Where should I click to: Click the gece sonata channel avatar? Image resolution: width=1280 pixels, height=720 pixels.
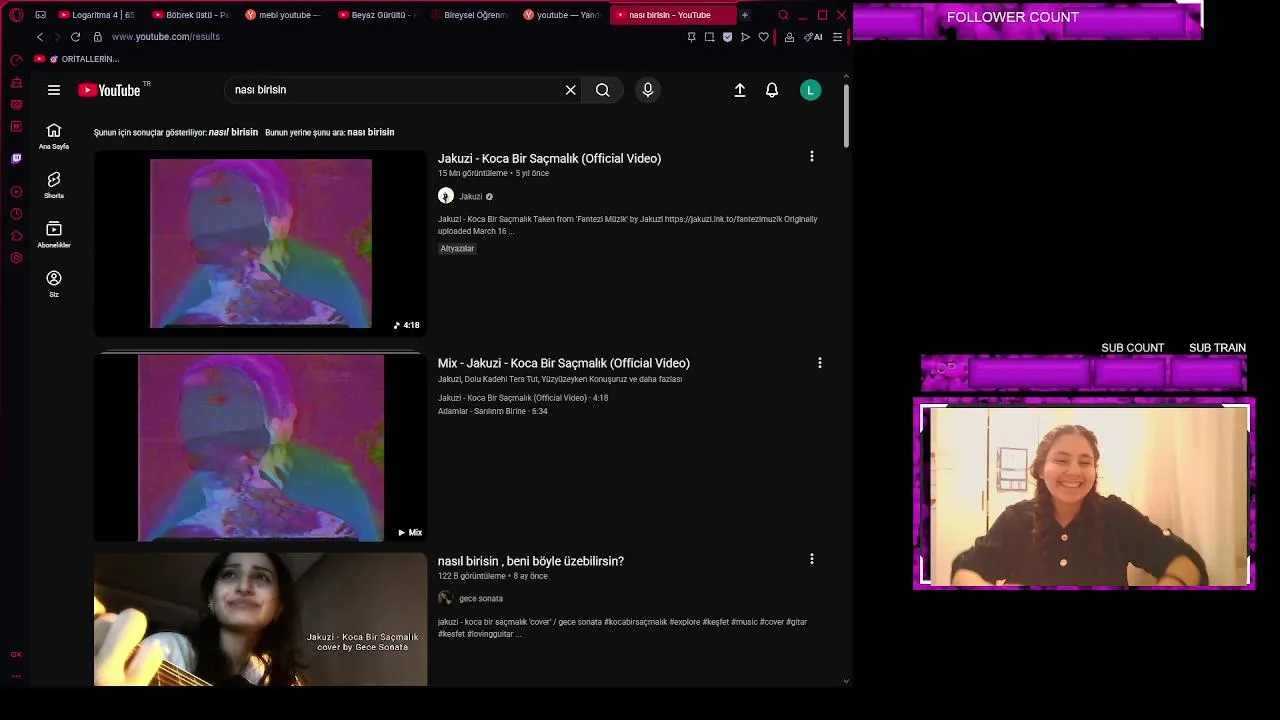[x=446, y=598]
